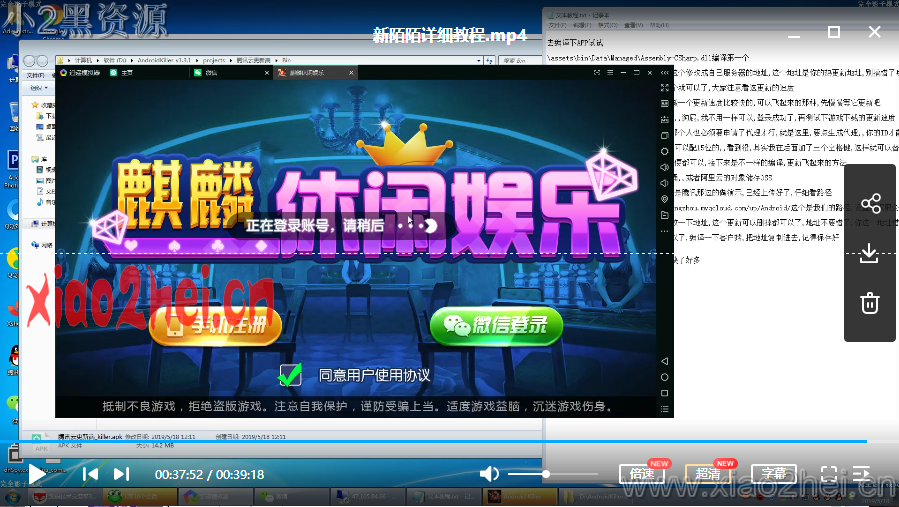Image resolution: width=899 pixels, height=507 pixels.
Task: Click the emulator volume down icon
Action: [x=665, y=183]
